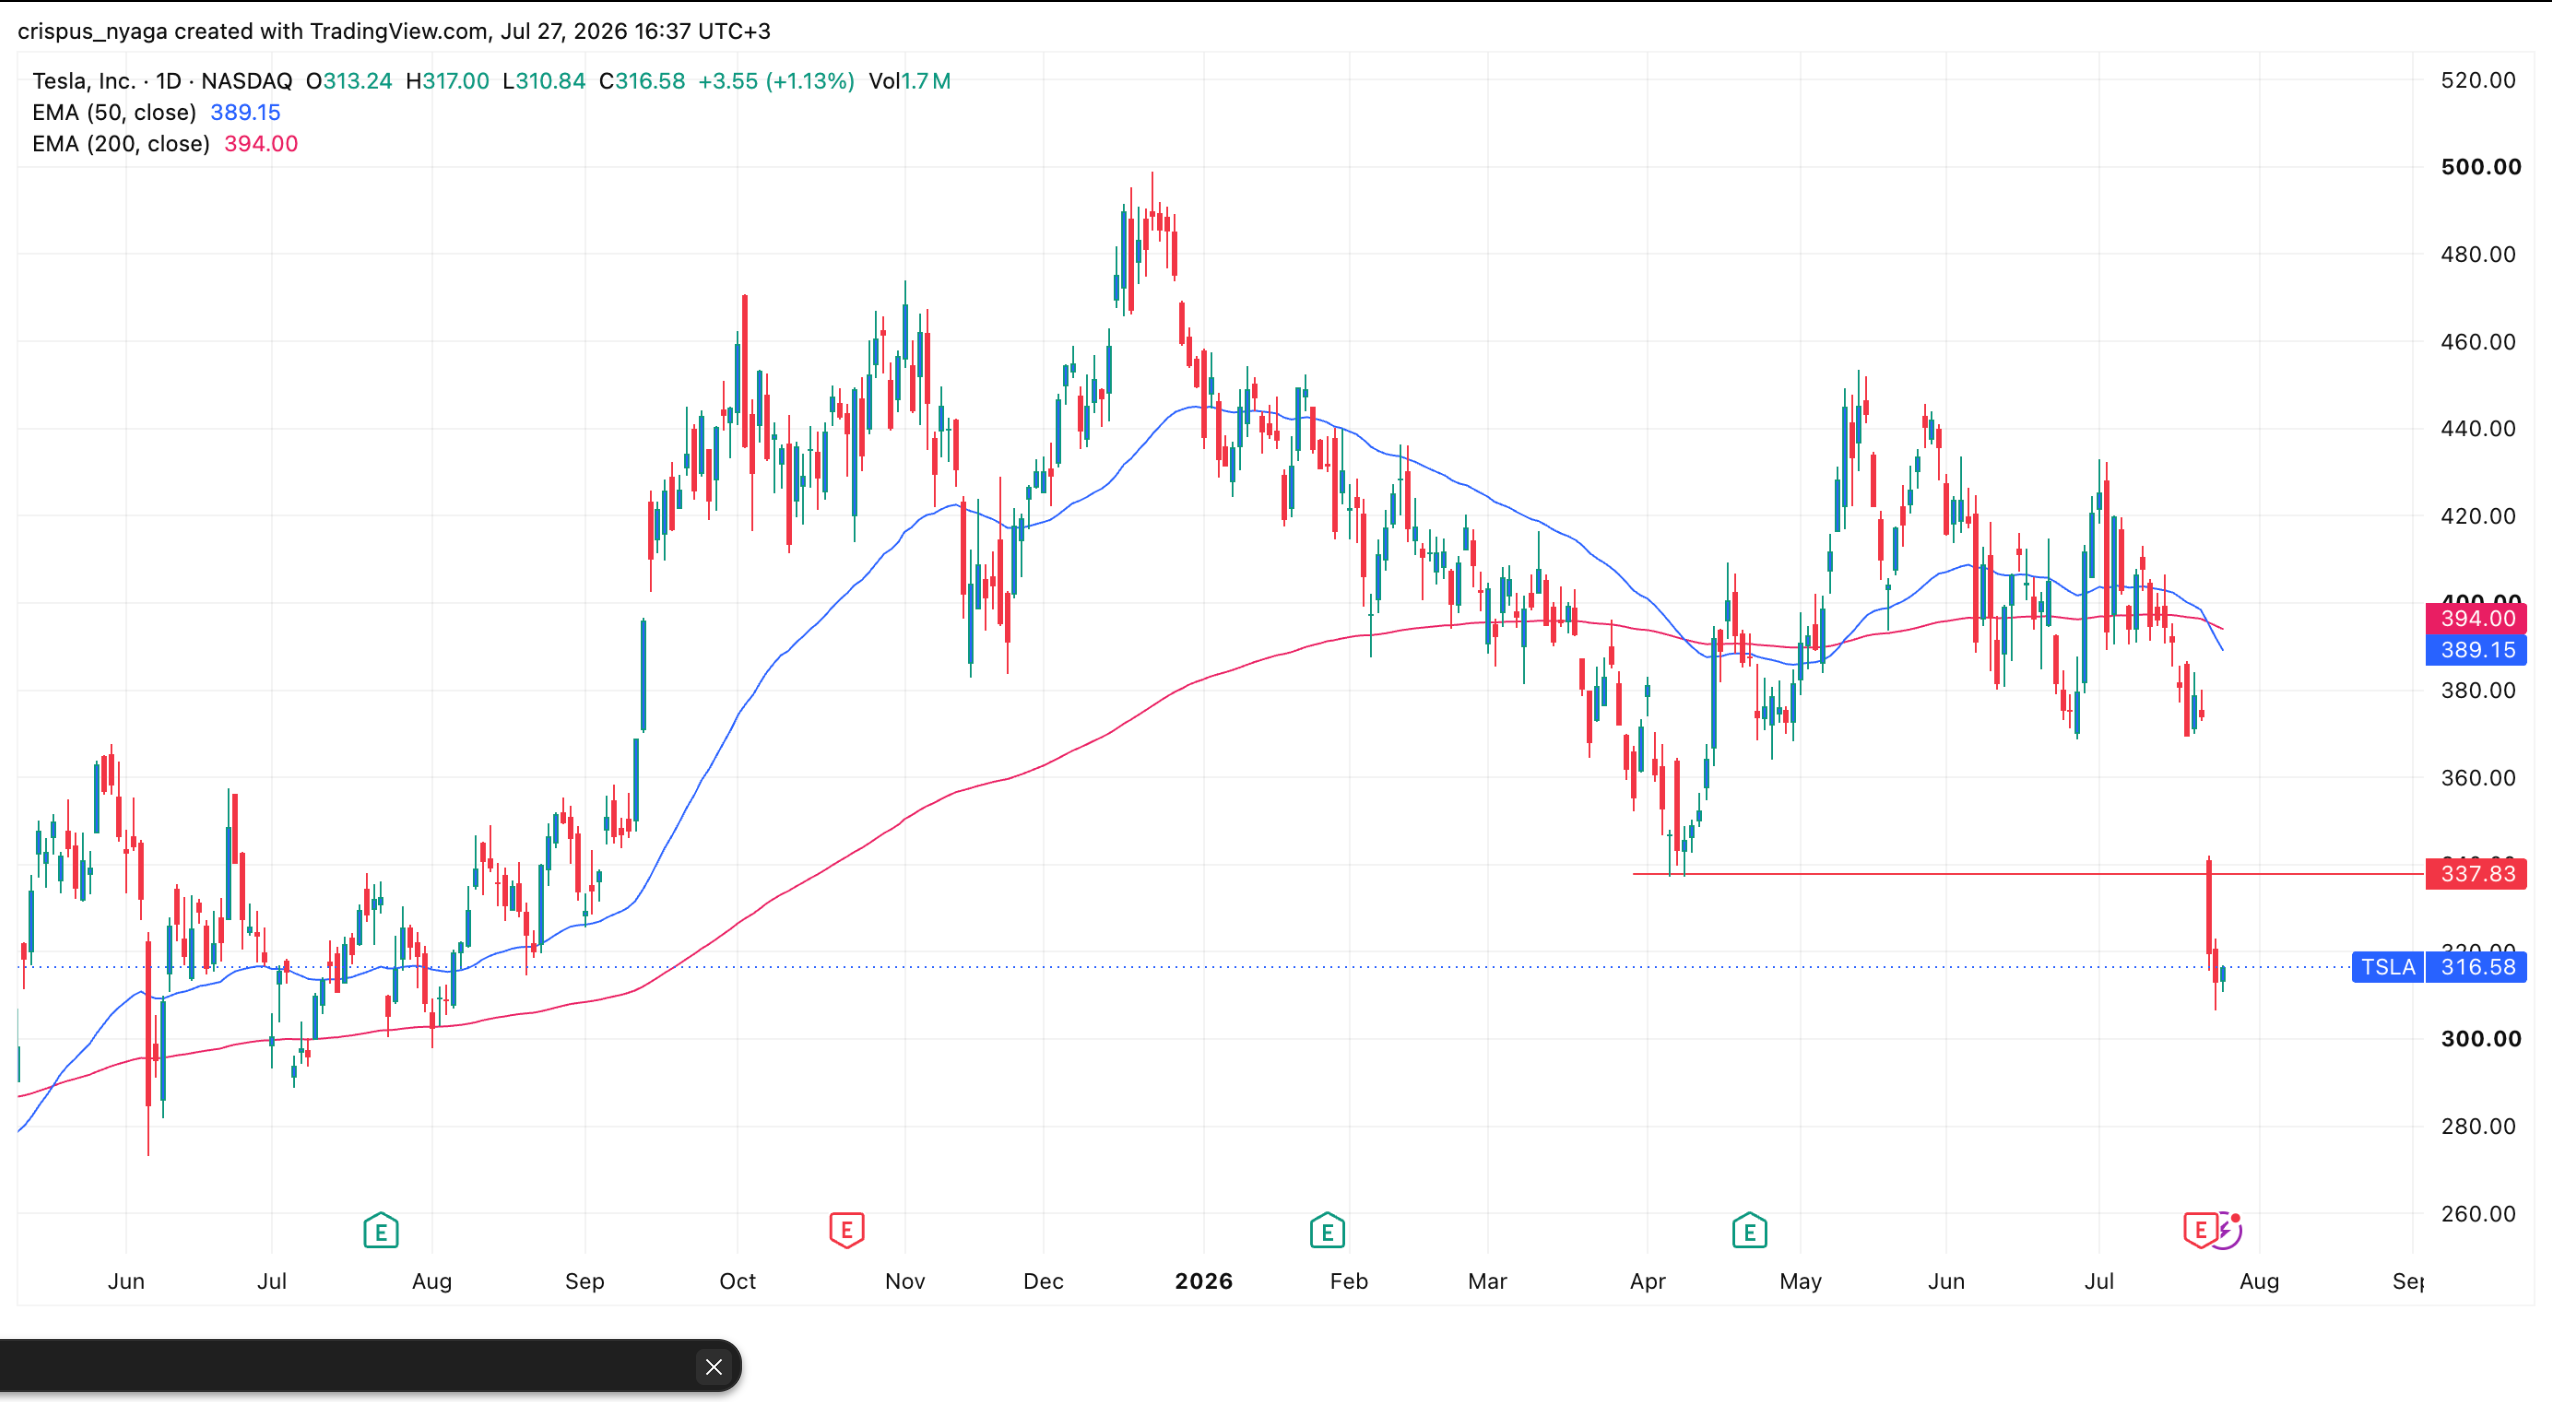
Task: Click the Feb label on the time axis
Action: [x=1349, y=1281]
